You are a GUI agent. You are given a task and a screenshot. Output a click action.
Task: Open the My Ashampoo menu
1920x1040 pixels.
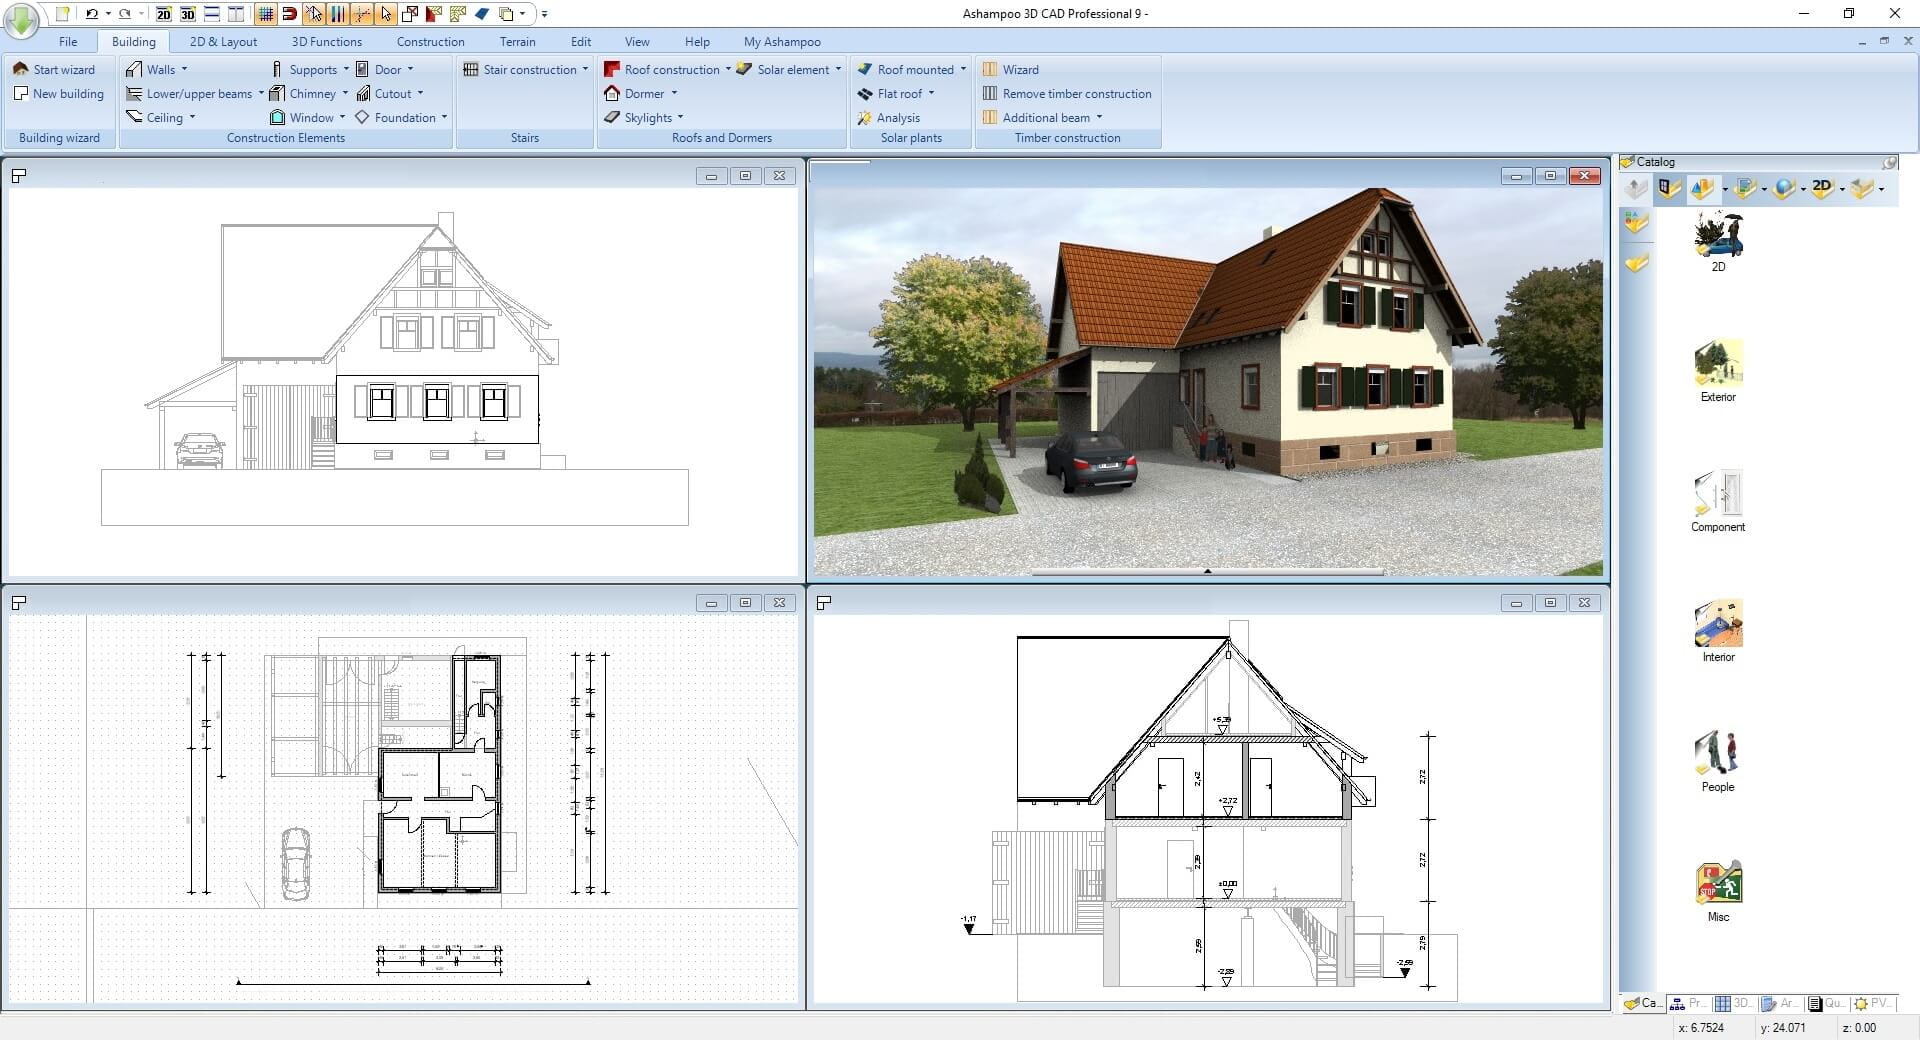click(782, 41)
